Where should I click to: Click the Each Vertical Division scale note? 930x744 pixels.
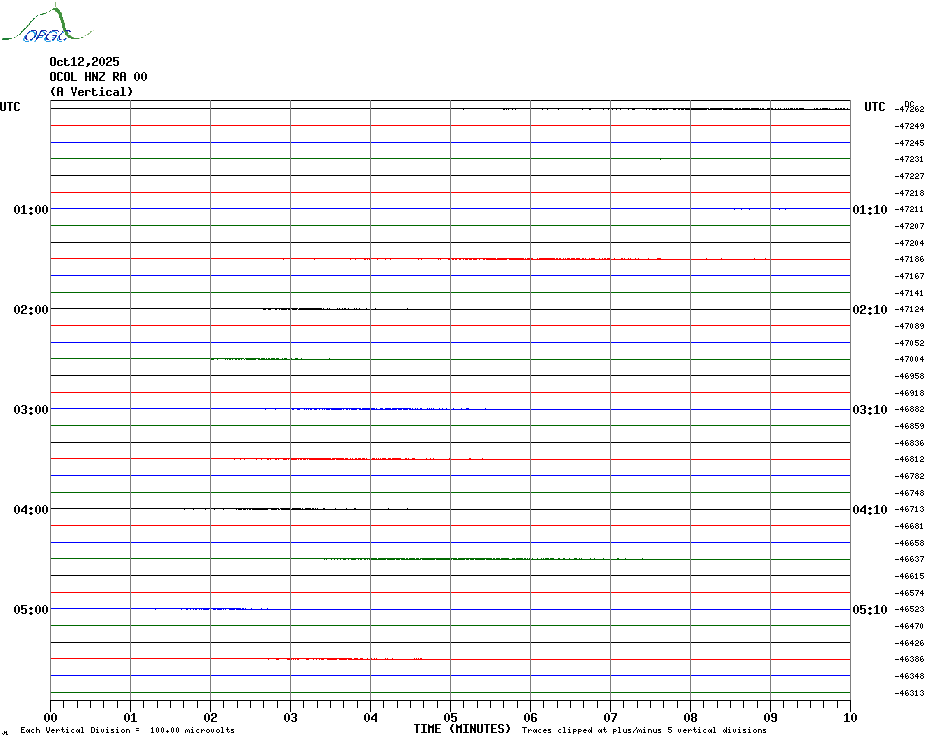127,731
